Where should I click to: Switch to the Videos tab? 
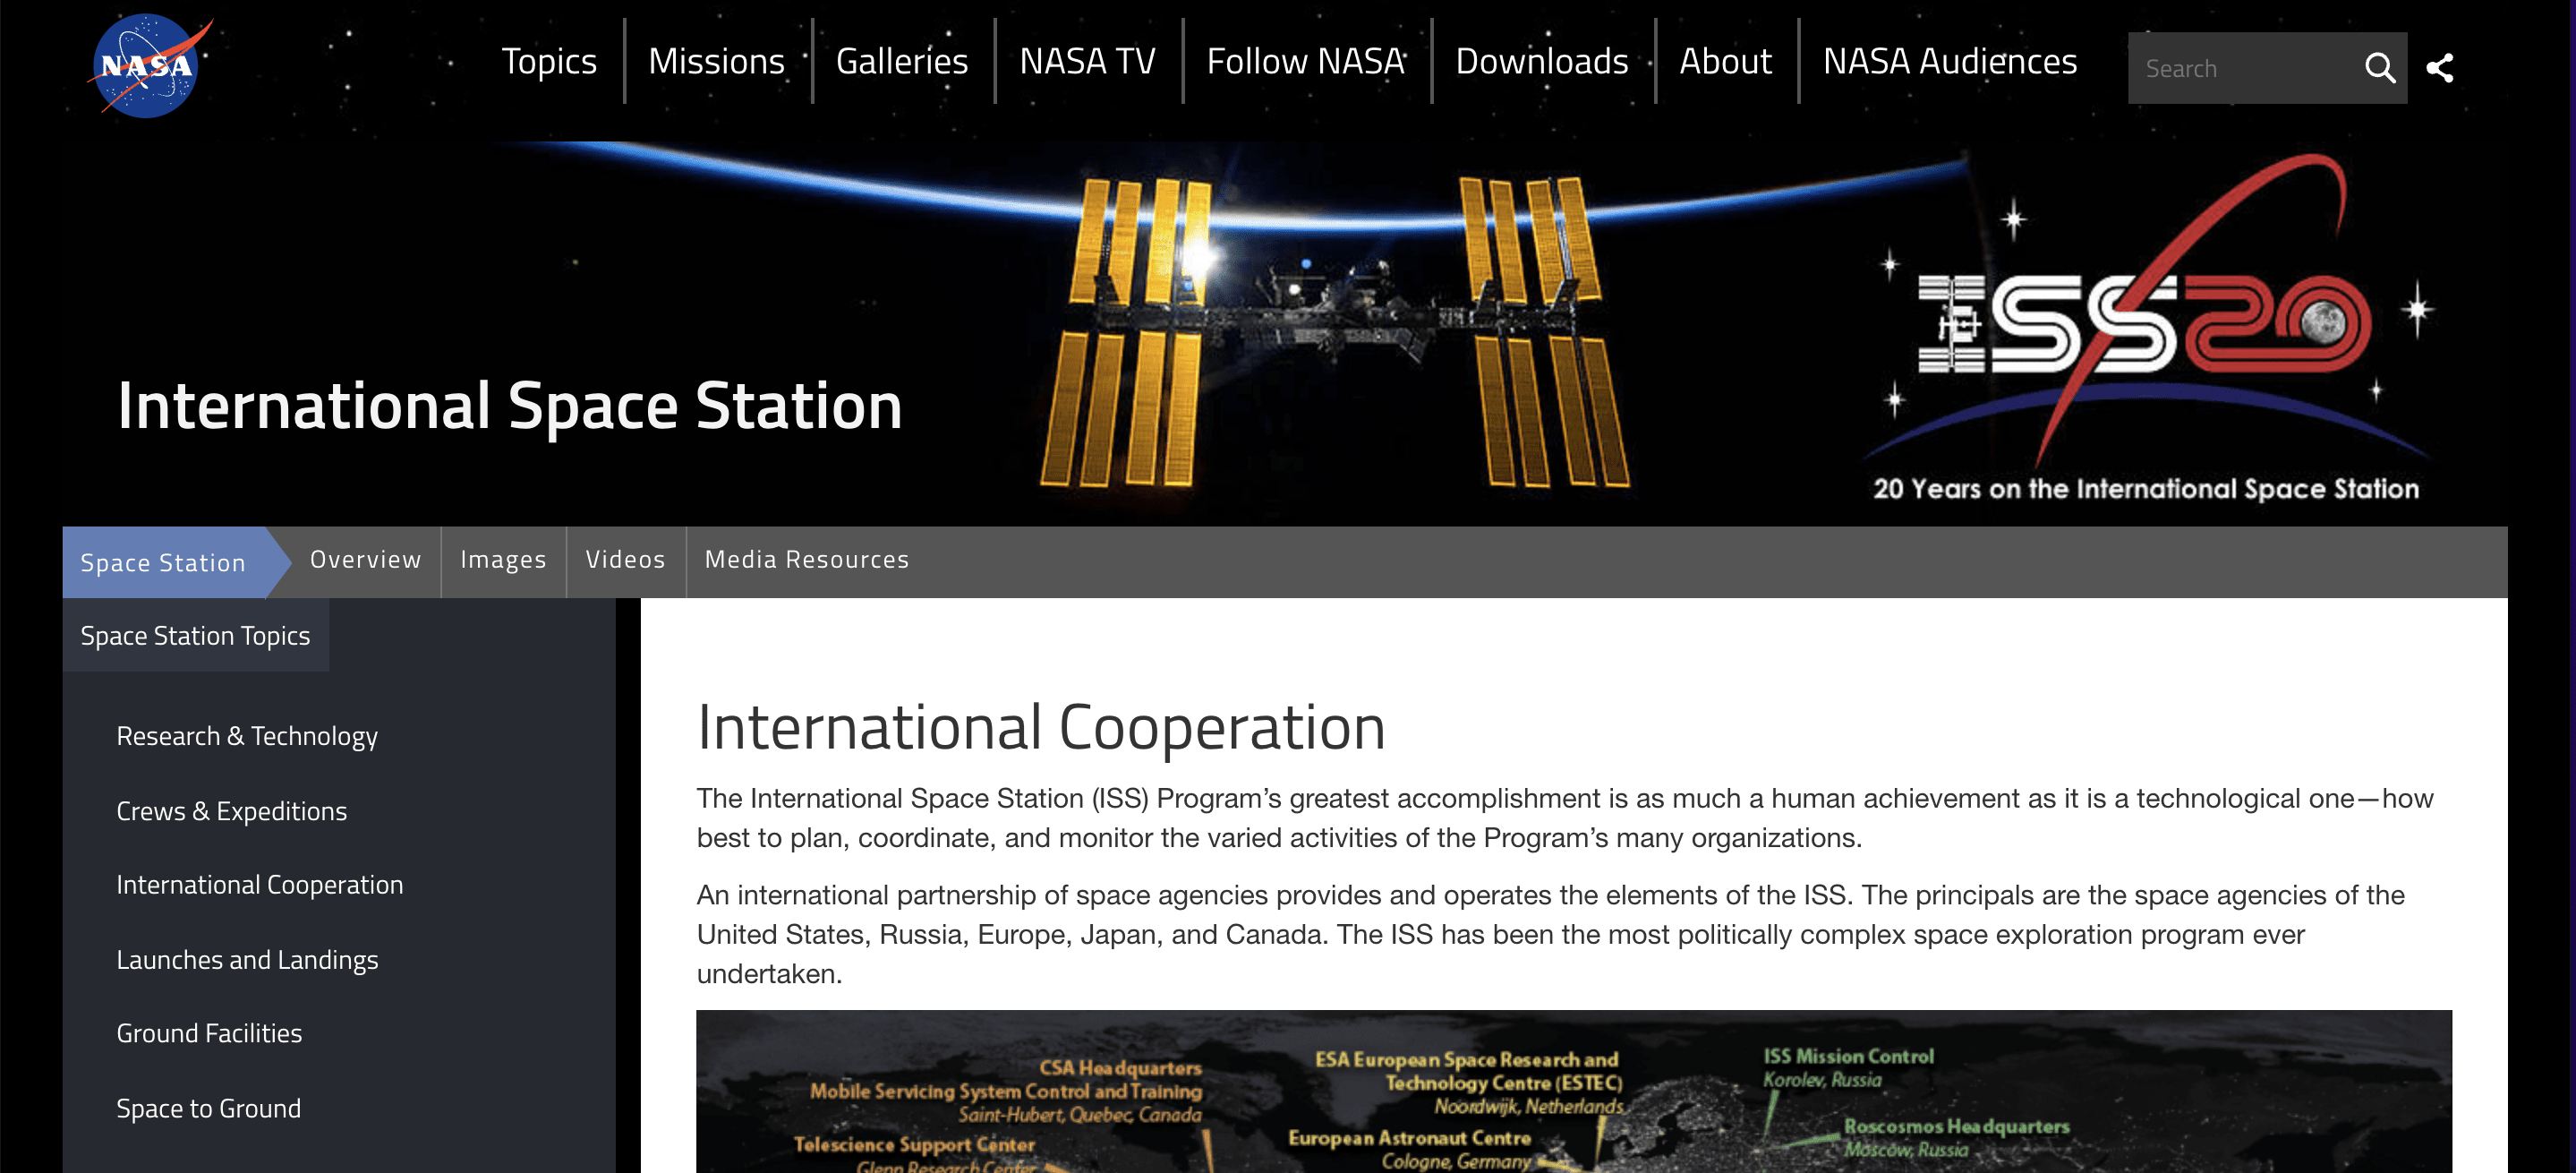[626, 559]
